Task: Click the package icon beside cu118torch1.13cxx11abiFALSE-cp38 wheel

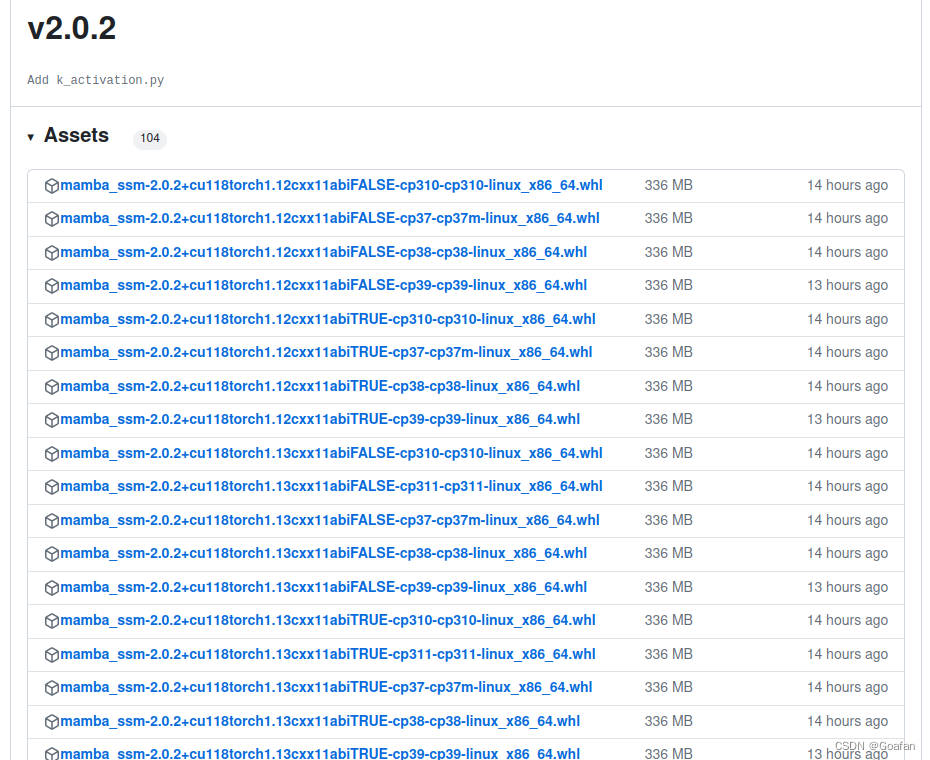Action: (51, 553)
